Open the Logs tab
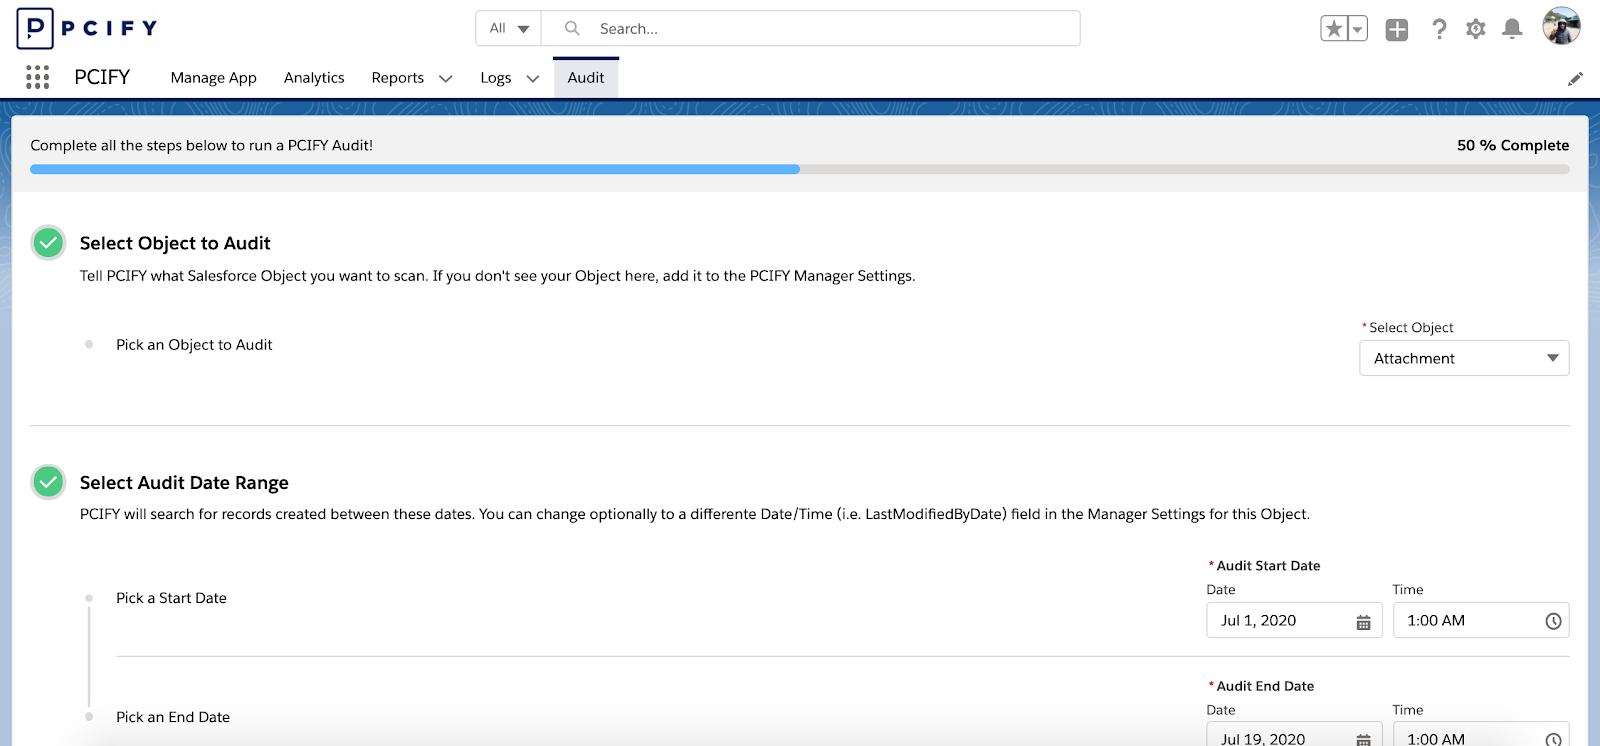 (496, 78)
